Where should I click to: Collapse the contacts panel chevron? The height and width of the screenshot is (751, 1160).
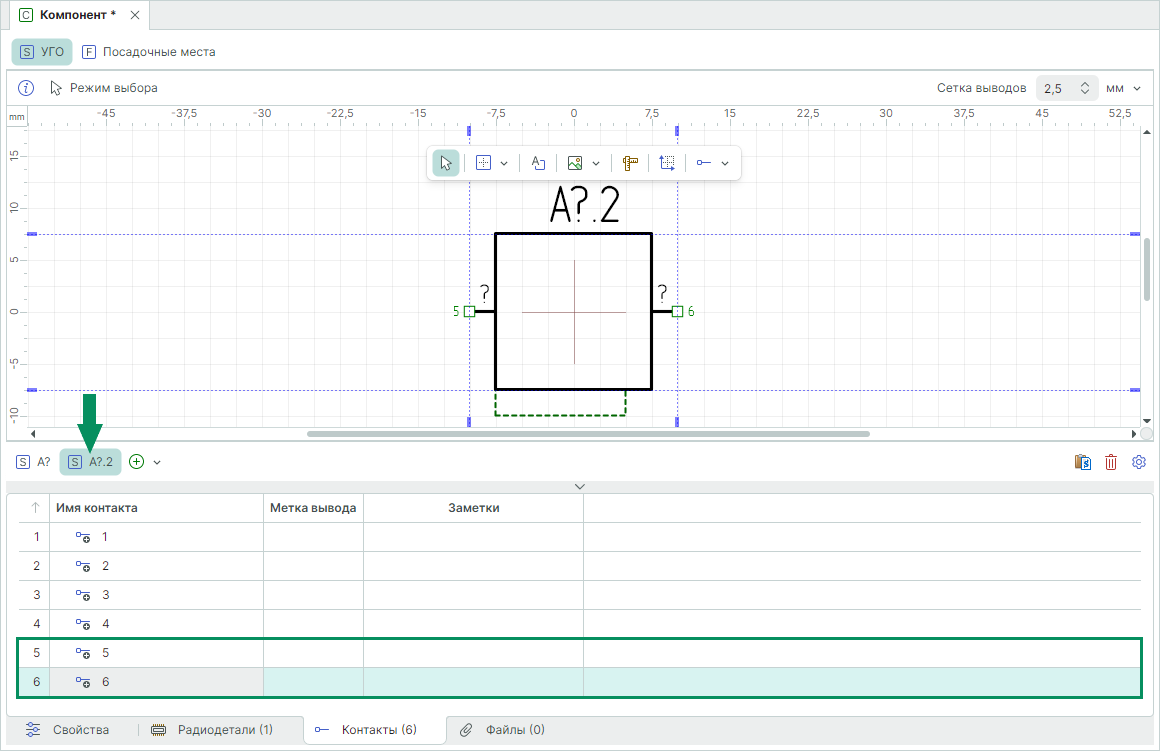[x=580, y=486]
